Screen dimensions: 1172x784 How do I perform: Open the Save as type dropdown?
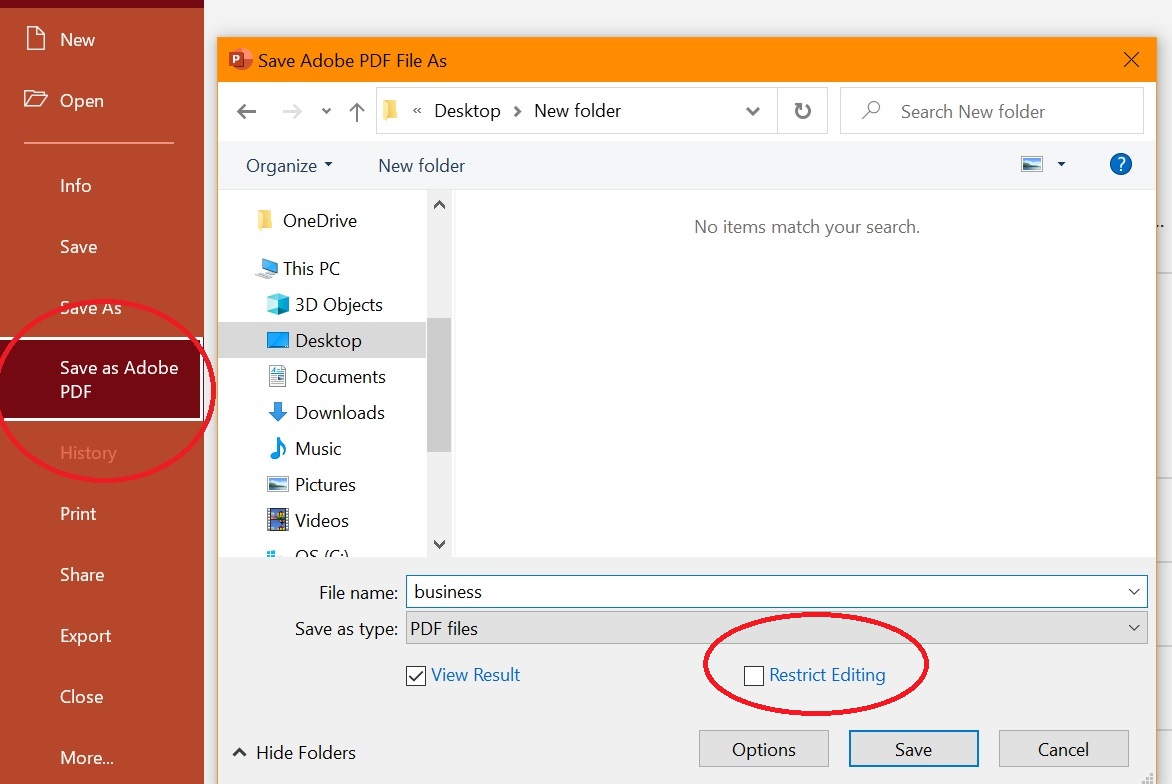point(1134,628)
